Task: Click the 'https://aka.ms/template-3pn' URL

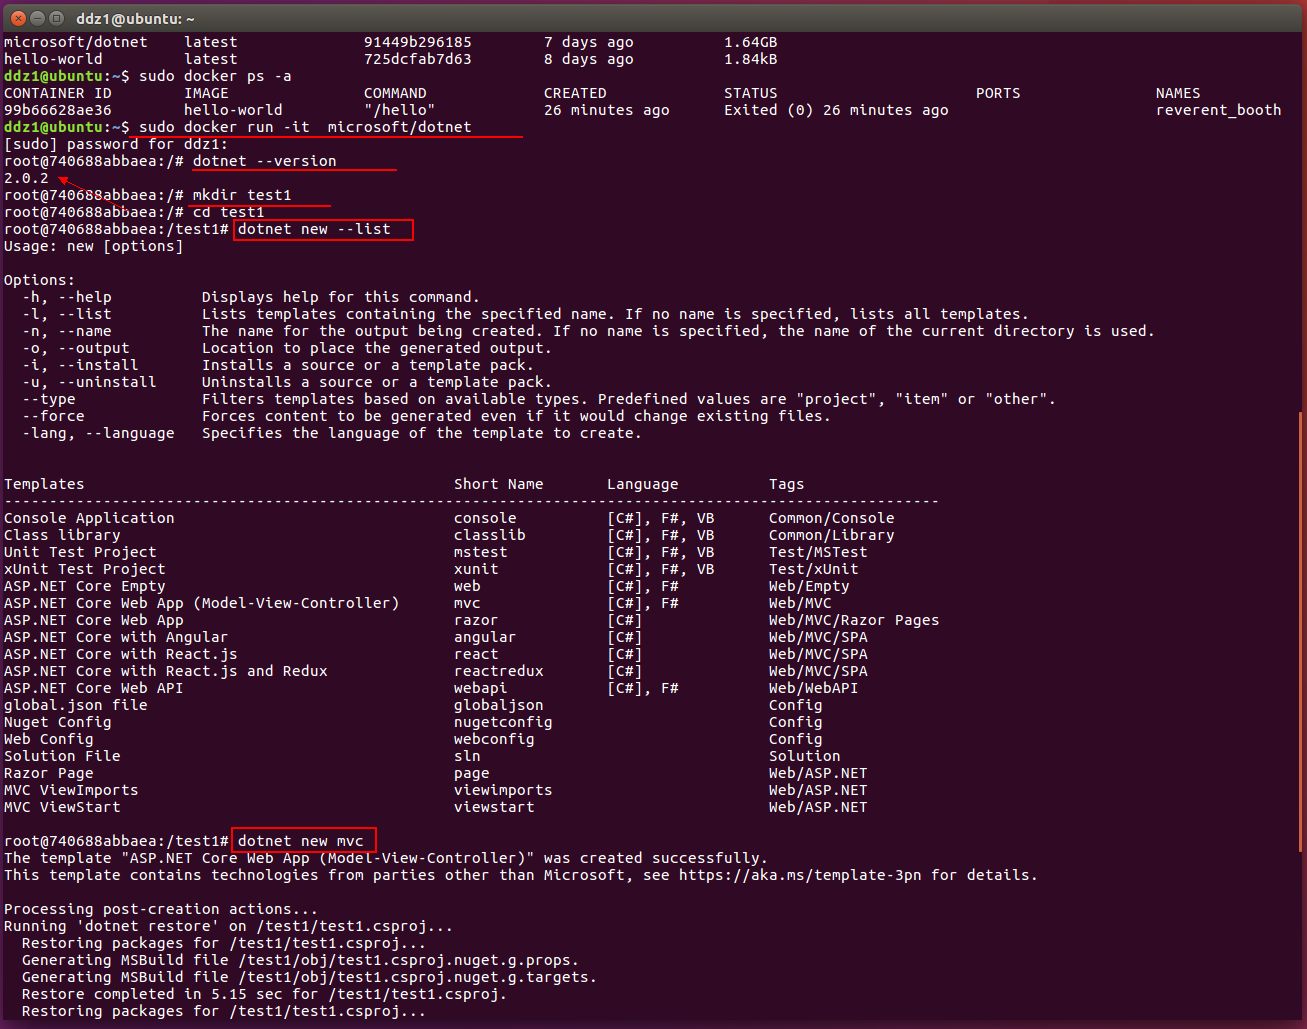Action: coord(800,875)
